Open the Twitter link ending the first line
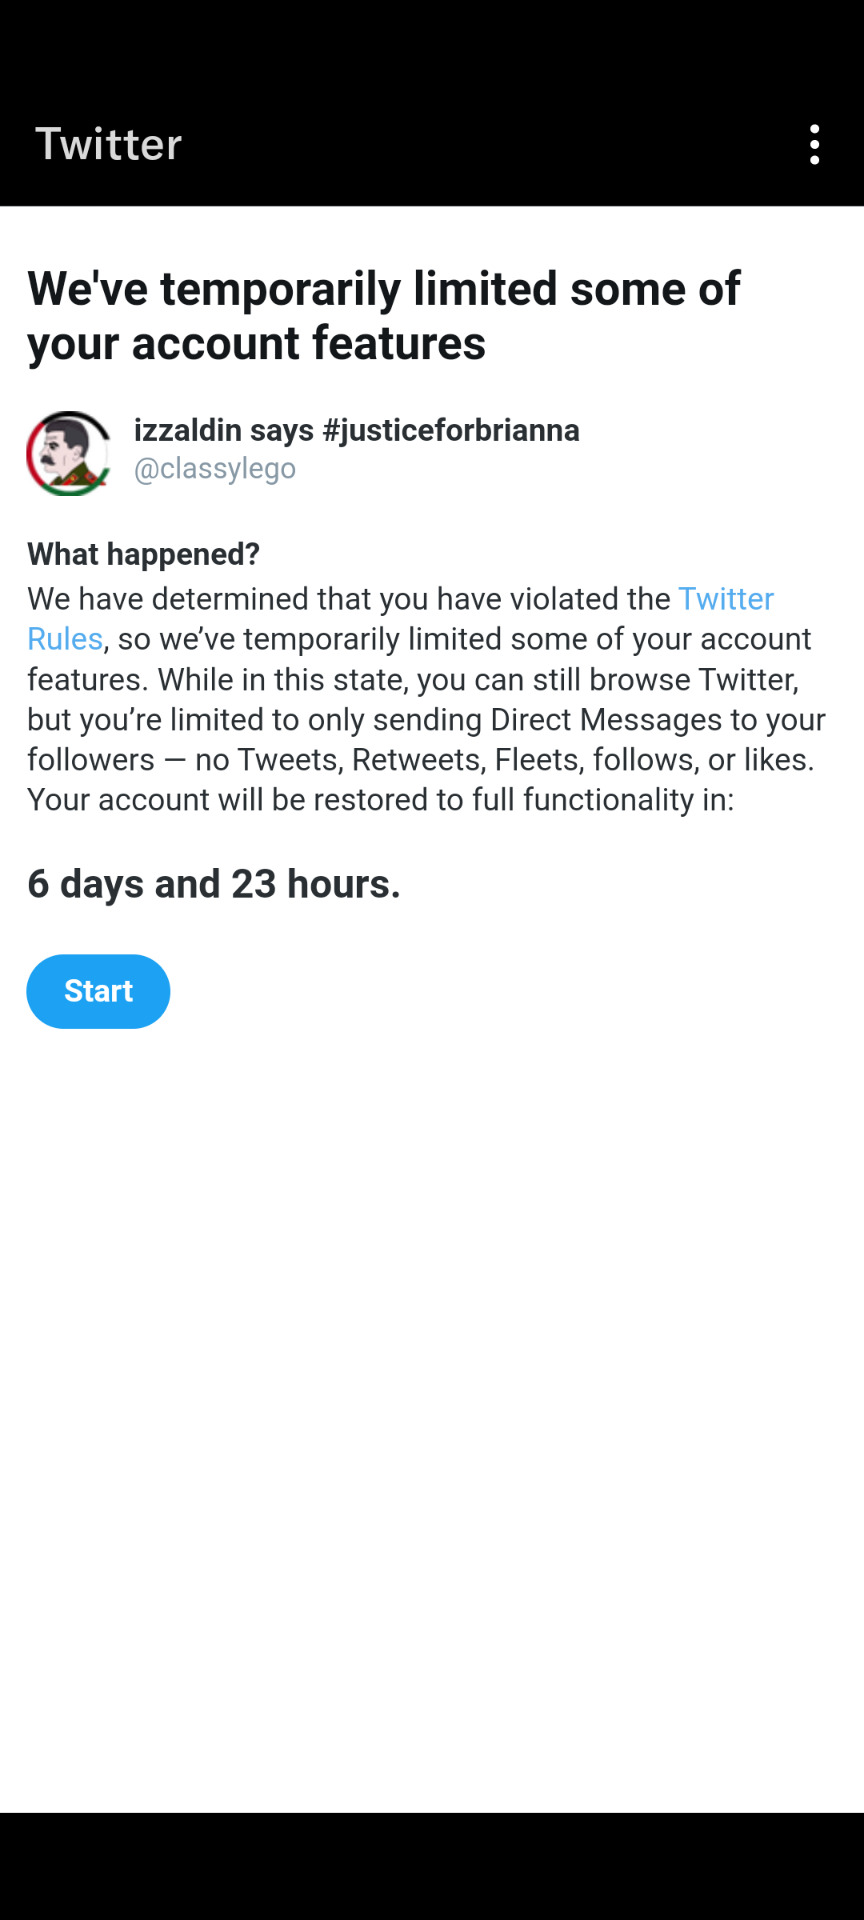 (x=726, y=599)
